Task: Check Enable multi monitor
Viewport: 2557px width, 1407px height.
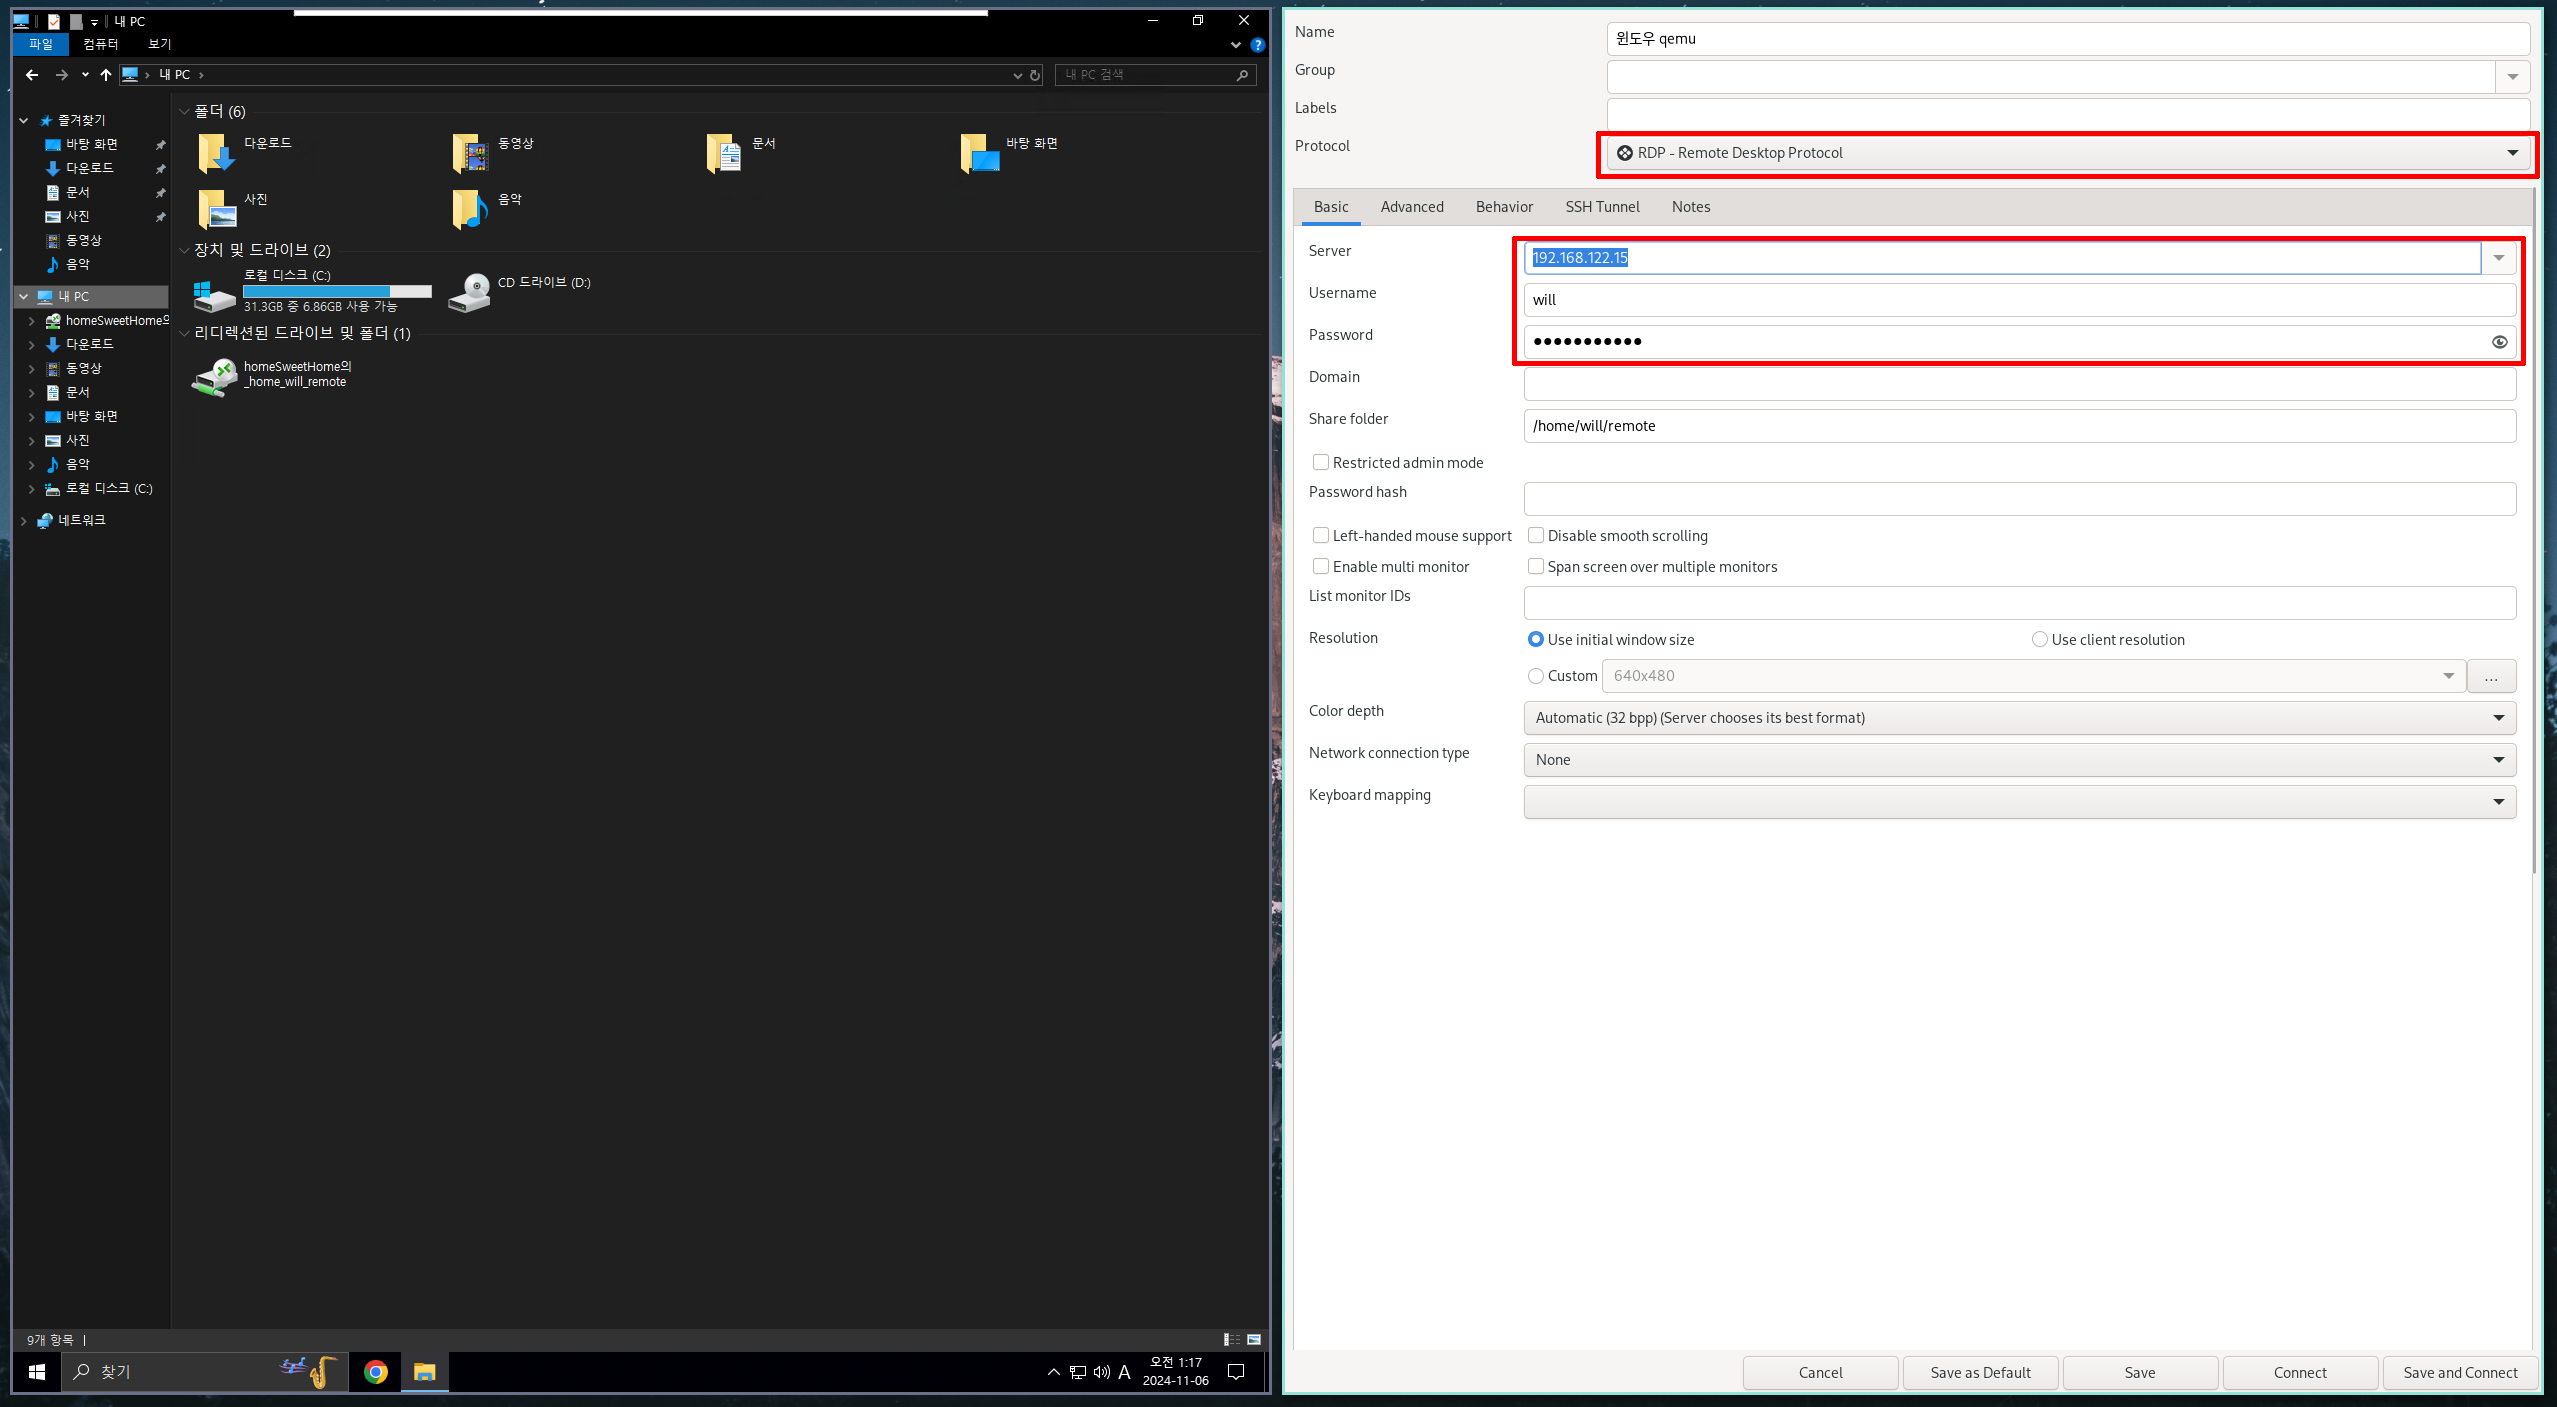Action: click(1321, 567)
